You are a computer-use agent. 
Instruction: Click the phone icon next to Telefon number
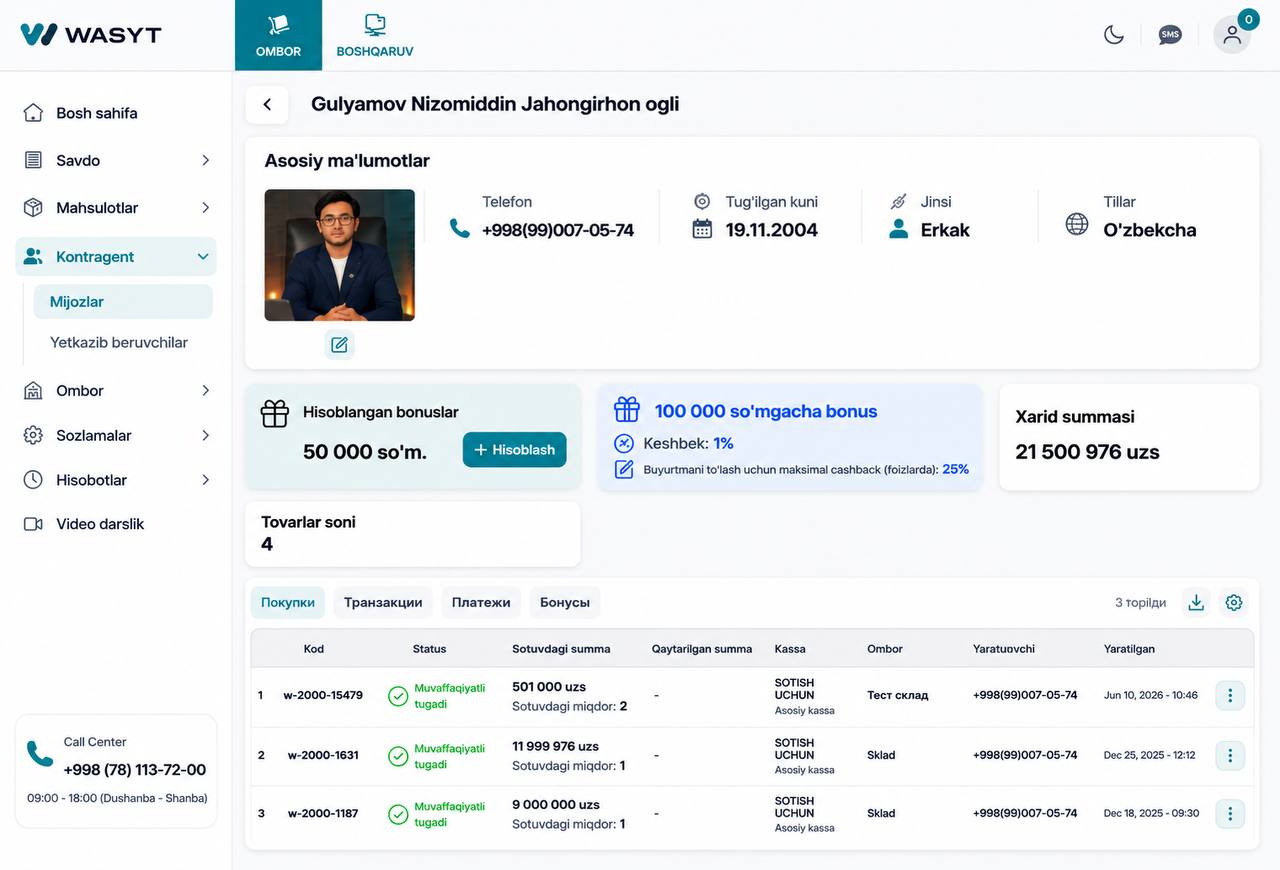click(x=460, y=229)
